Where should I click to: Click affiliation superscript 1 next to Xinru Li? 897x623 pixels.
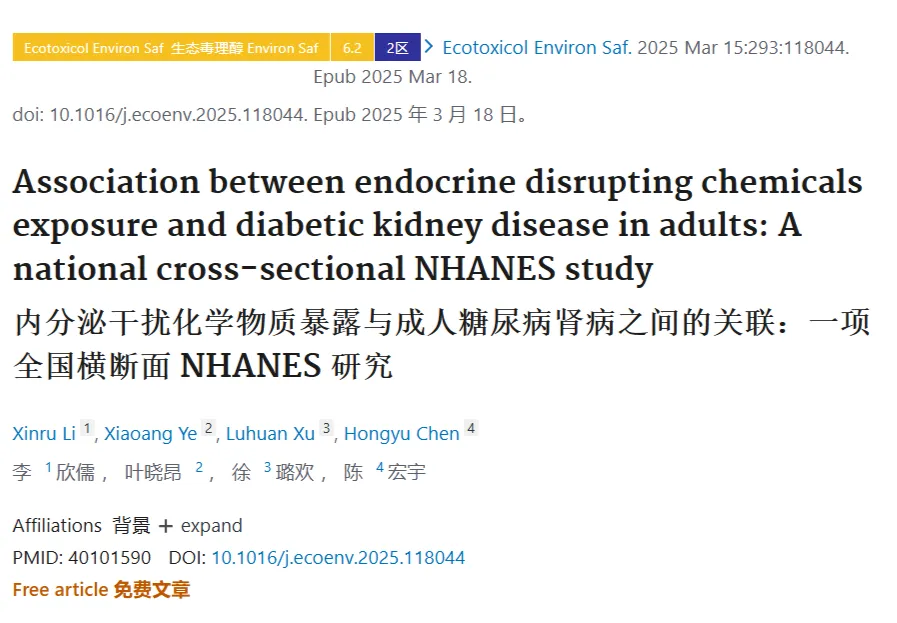coord(87,428)
